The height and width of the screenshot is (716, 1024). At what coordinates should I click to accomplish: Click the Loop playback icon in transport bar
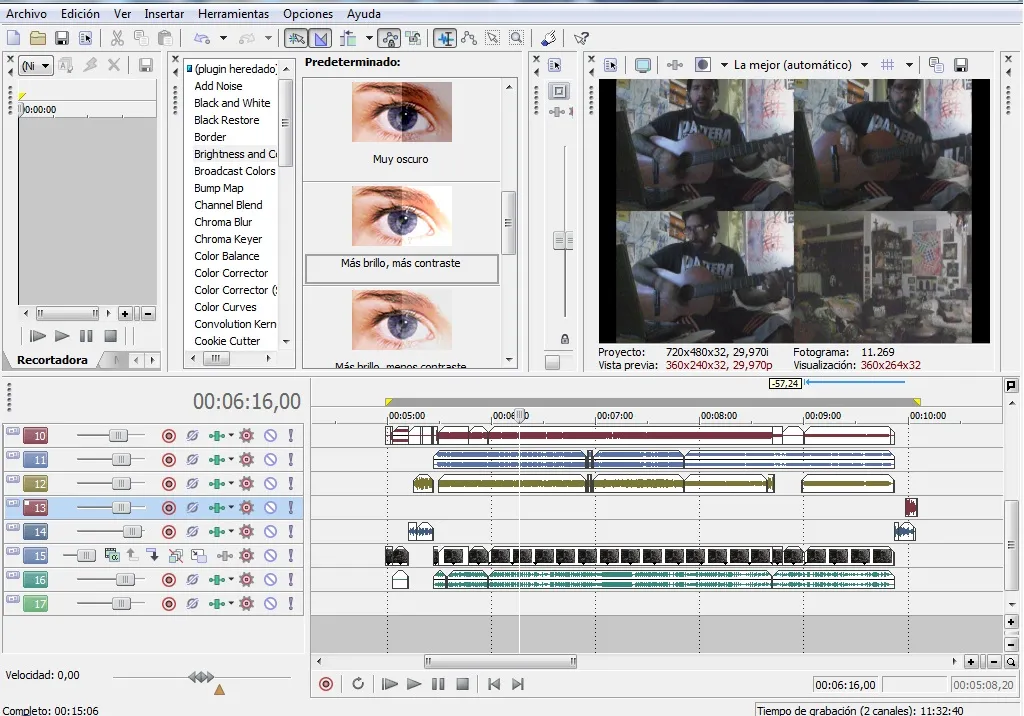click(x=358, y=684)
